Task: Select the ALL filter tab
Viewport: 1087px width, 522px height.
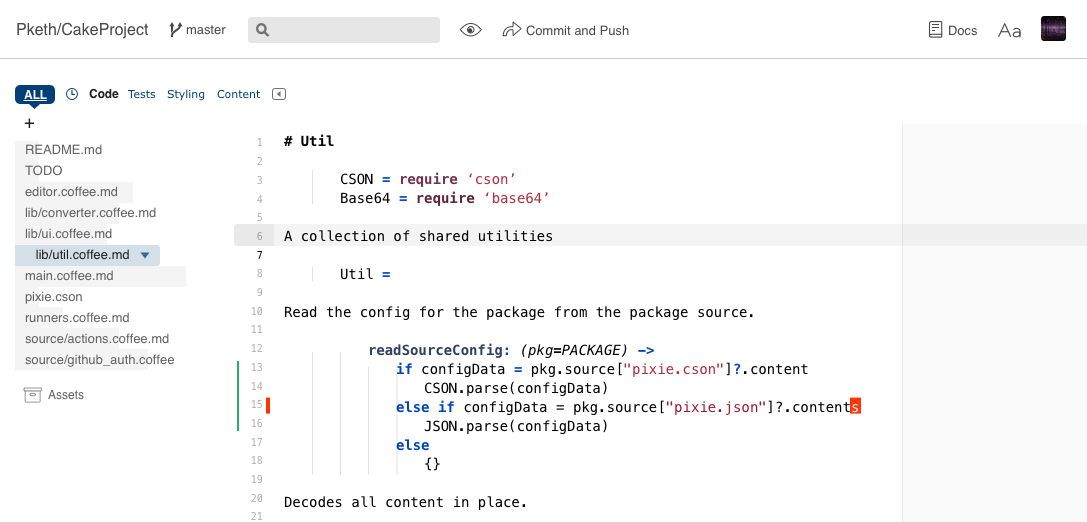Action: pos(35,95)
